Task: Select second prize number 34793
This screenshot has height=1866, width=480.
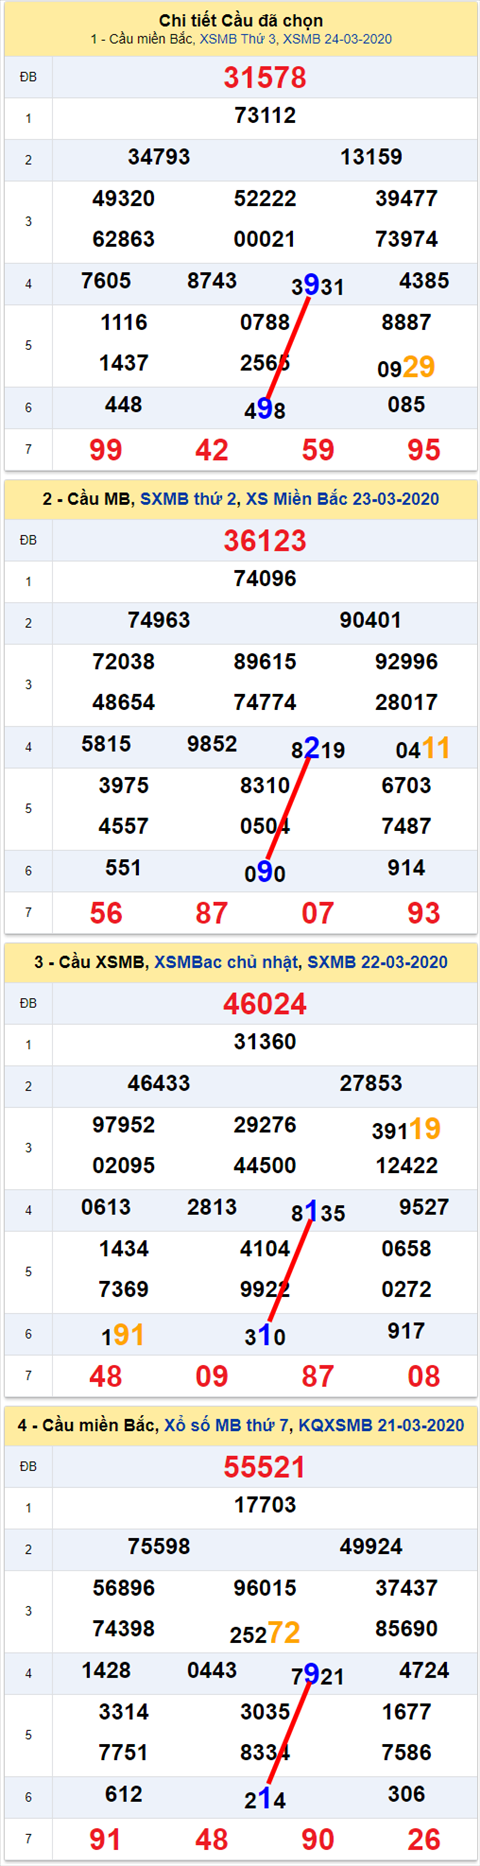Action: tap(159, 157)
